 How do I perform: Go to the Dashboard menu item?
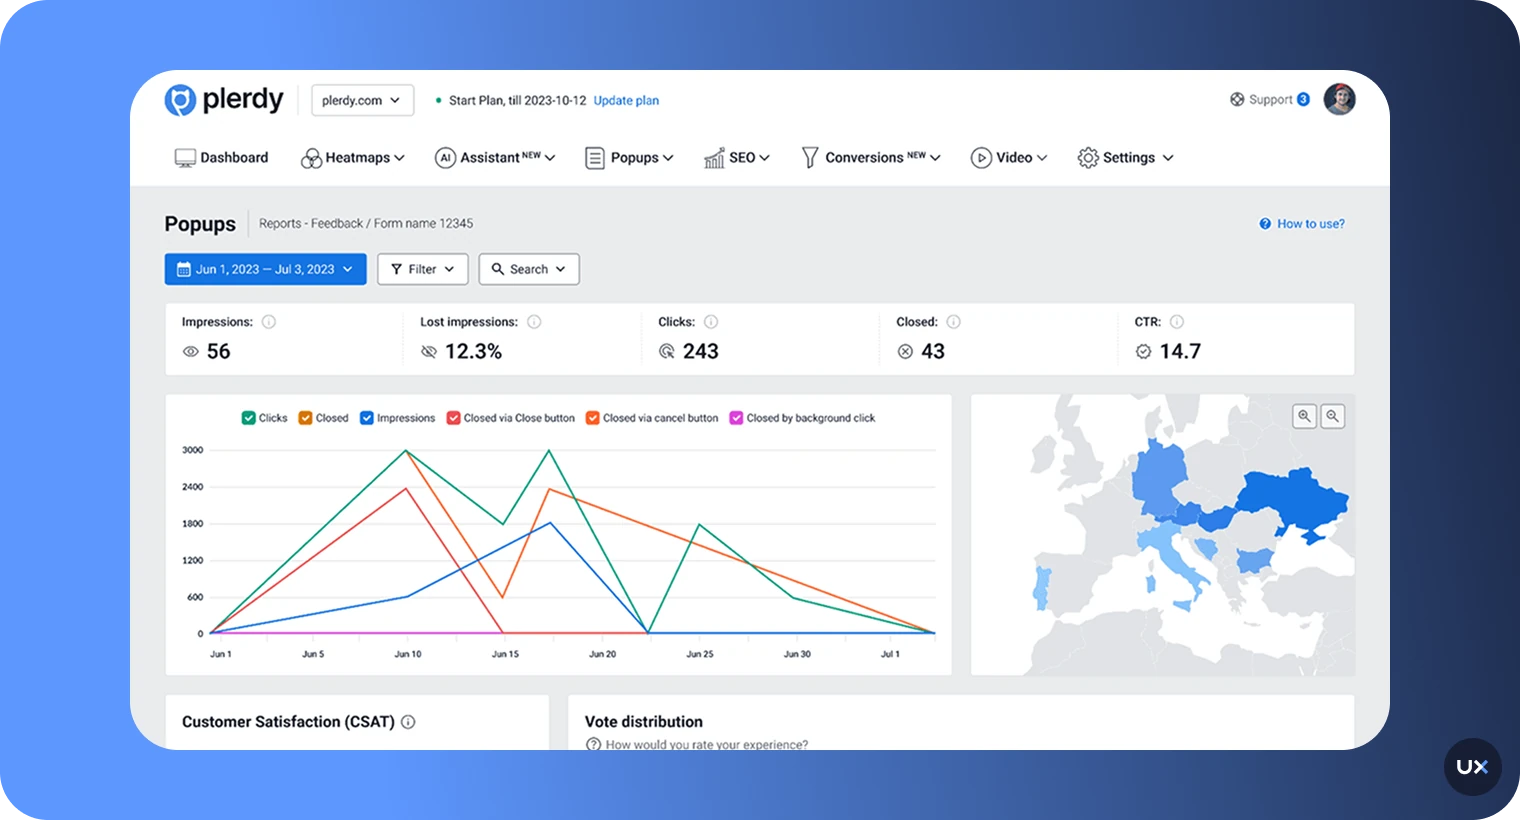222,157
